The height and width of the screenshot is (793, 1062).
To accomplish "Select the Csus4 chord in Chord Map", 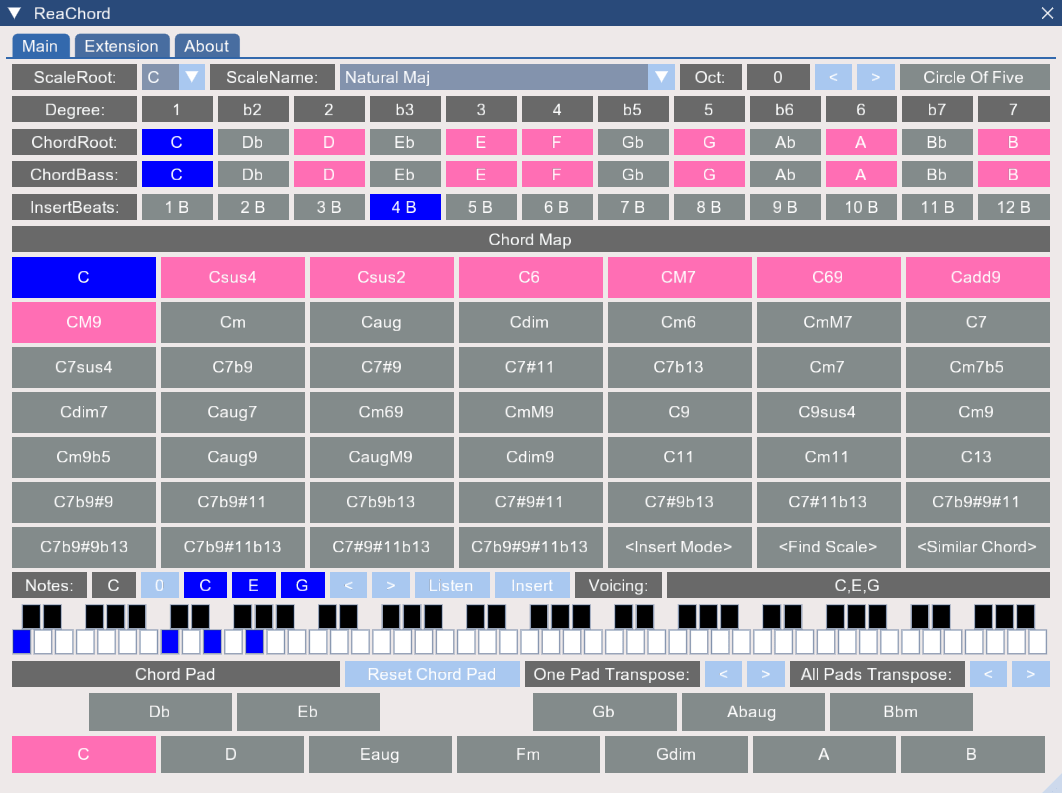I will tap(232, 277).
